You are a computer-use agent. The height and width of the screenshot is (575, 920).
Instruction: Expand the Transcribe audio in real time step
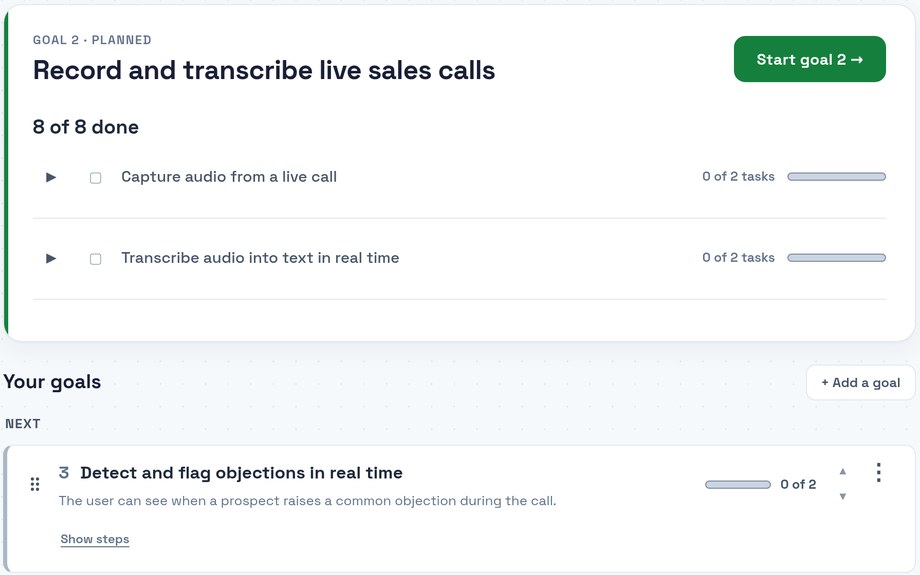[x=51, y=258]
